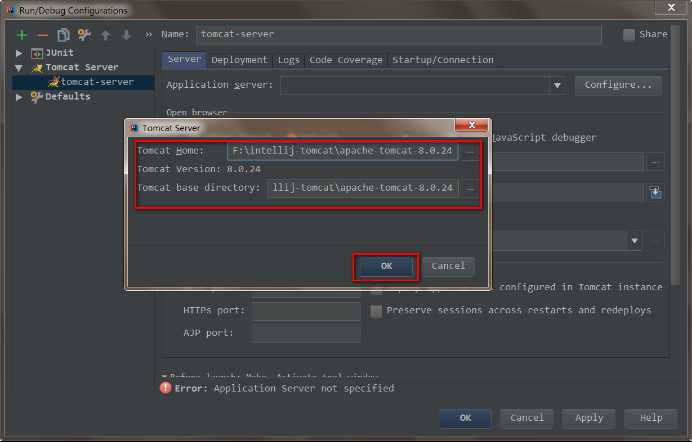Screen dimensions: 692x442
Task: Click the Apply button
Action: [x=589, y=418]
